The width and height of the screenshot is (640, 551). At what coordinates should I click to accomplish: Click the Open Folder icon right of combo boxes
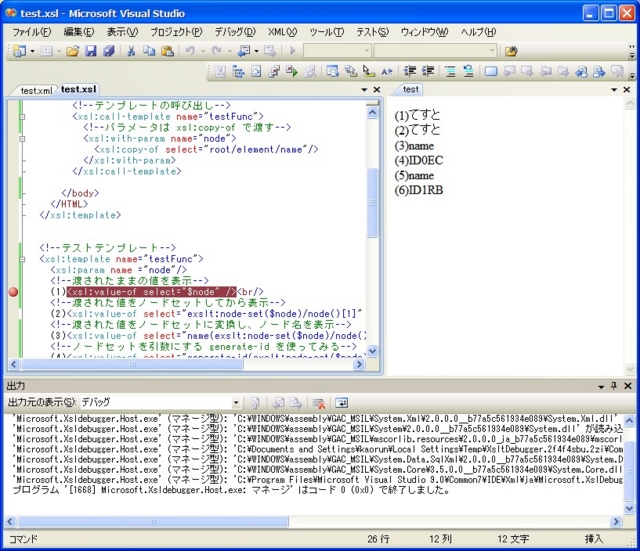click(x=511, y=51)
